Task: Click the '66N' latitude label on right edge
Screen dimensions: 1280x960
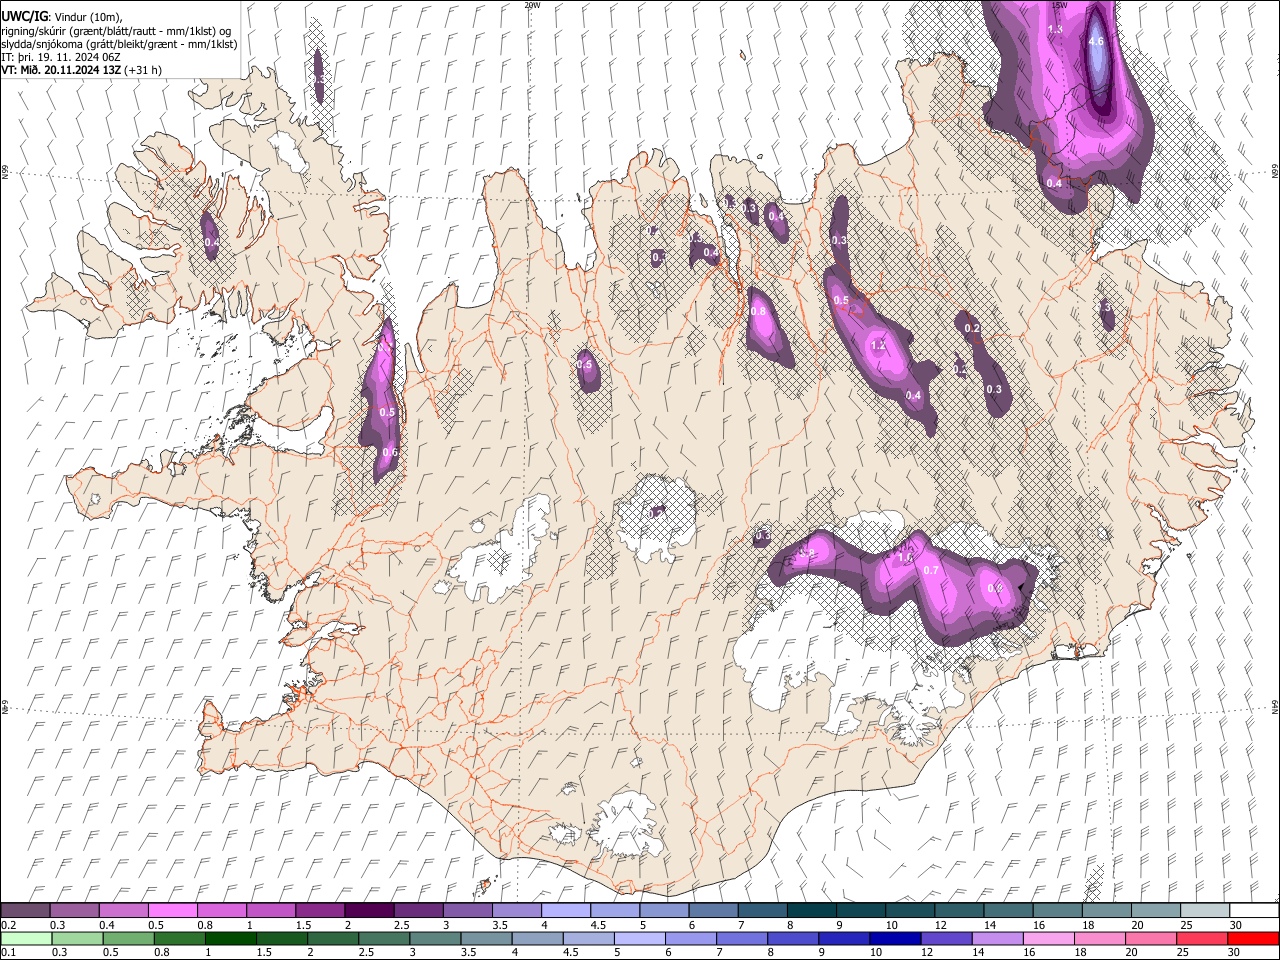Action: [x=1275, y=172]
